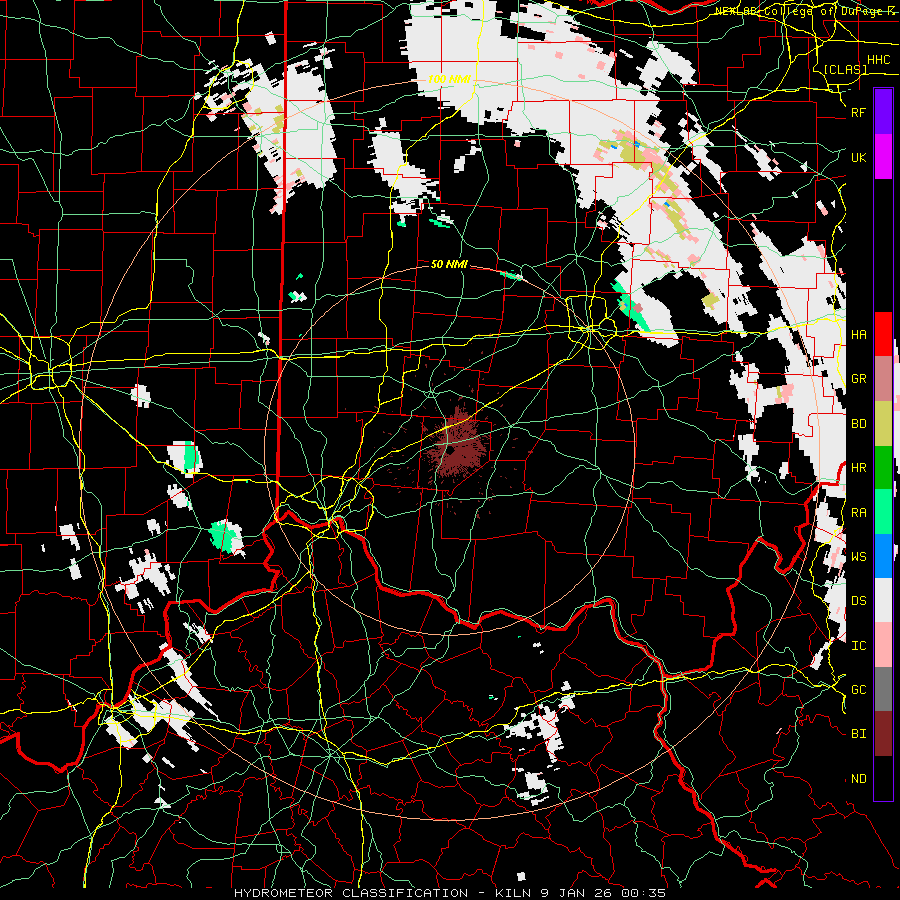Screen dimensions: 900x900
Task: Click the HR dark green legend swatch
Action: pyautogui.click(x=883, y=468)
